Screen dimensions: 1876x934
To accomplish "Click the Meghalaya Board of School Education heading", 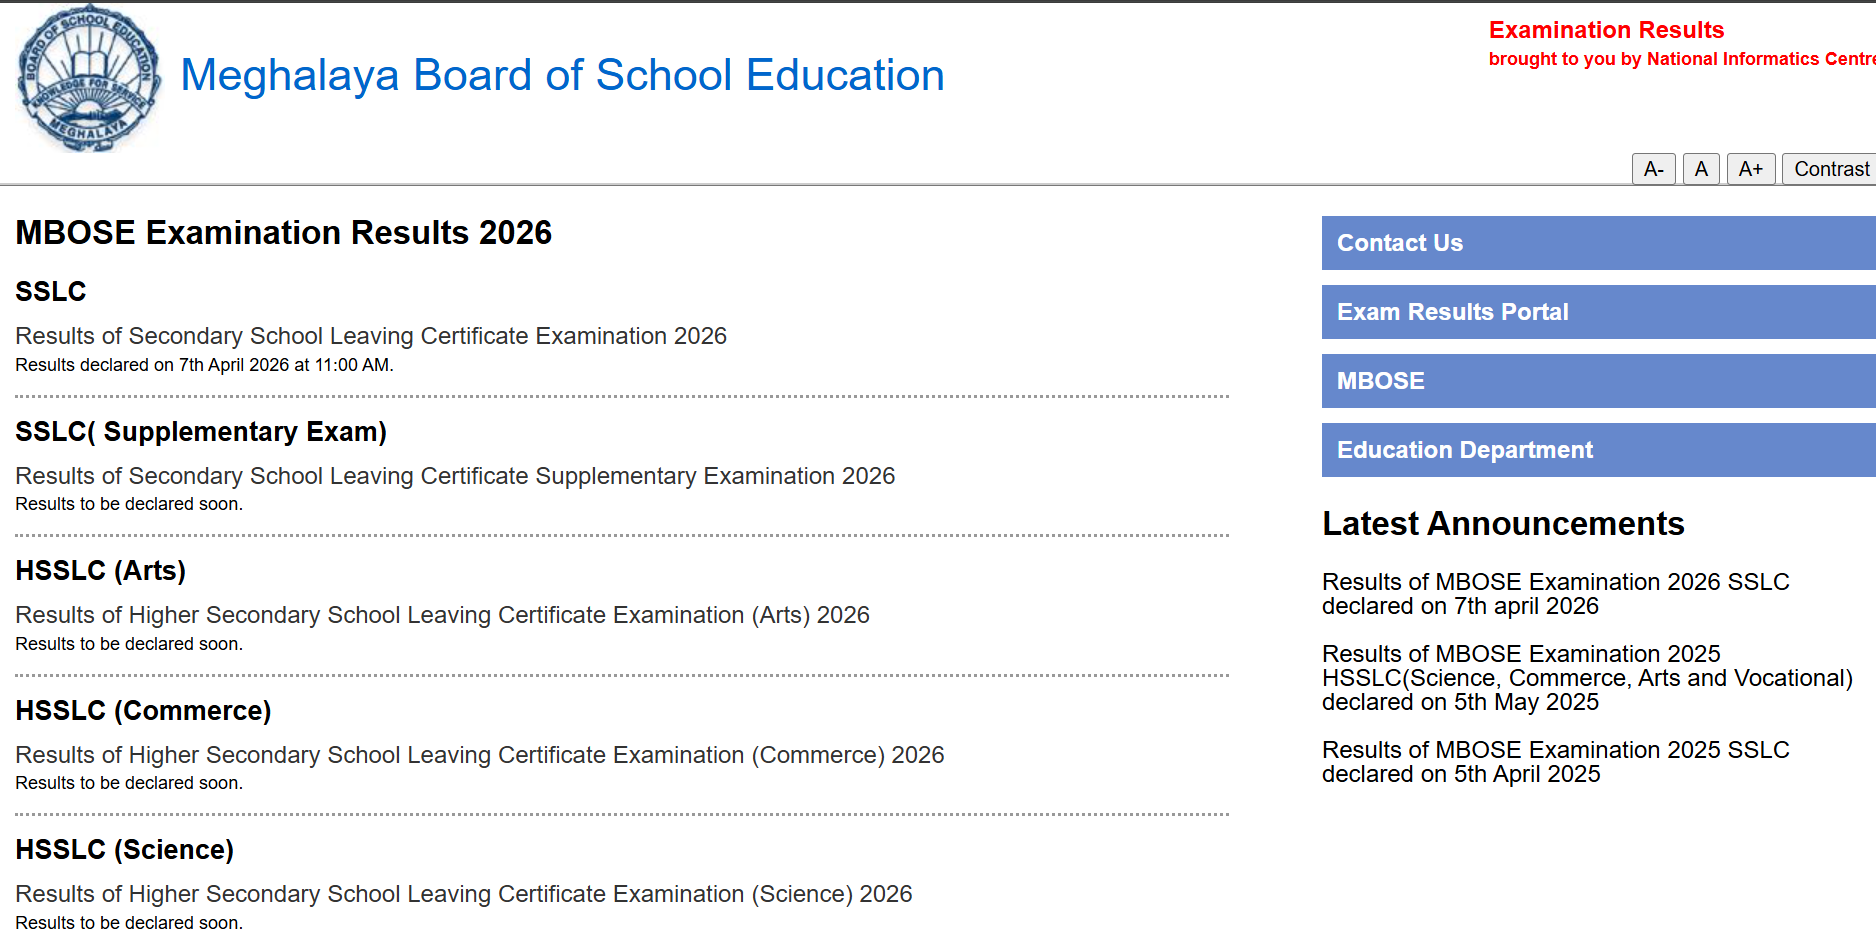I will [561, 75].
